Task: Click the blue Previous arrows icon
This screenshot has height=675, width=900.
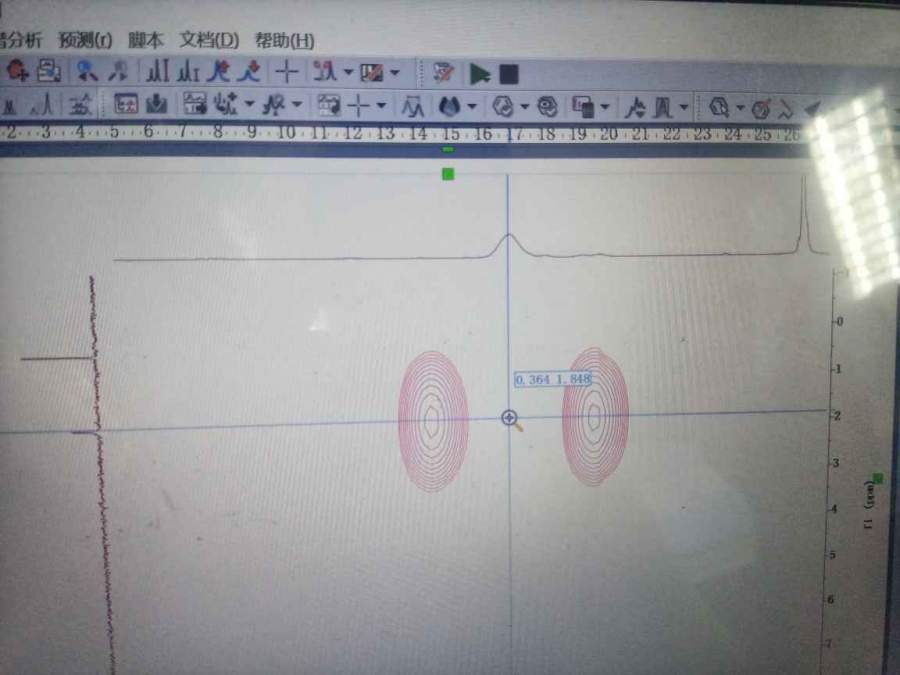Action: coord(86,71)
